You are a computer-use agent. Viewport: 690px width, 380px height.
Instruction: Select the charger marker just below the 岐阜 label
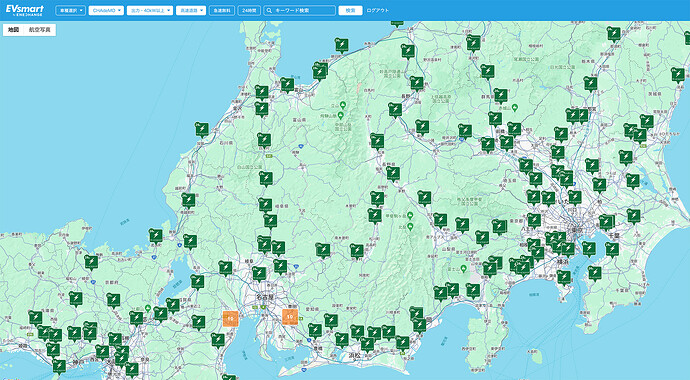point(259,274)
